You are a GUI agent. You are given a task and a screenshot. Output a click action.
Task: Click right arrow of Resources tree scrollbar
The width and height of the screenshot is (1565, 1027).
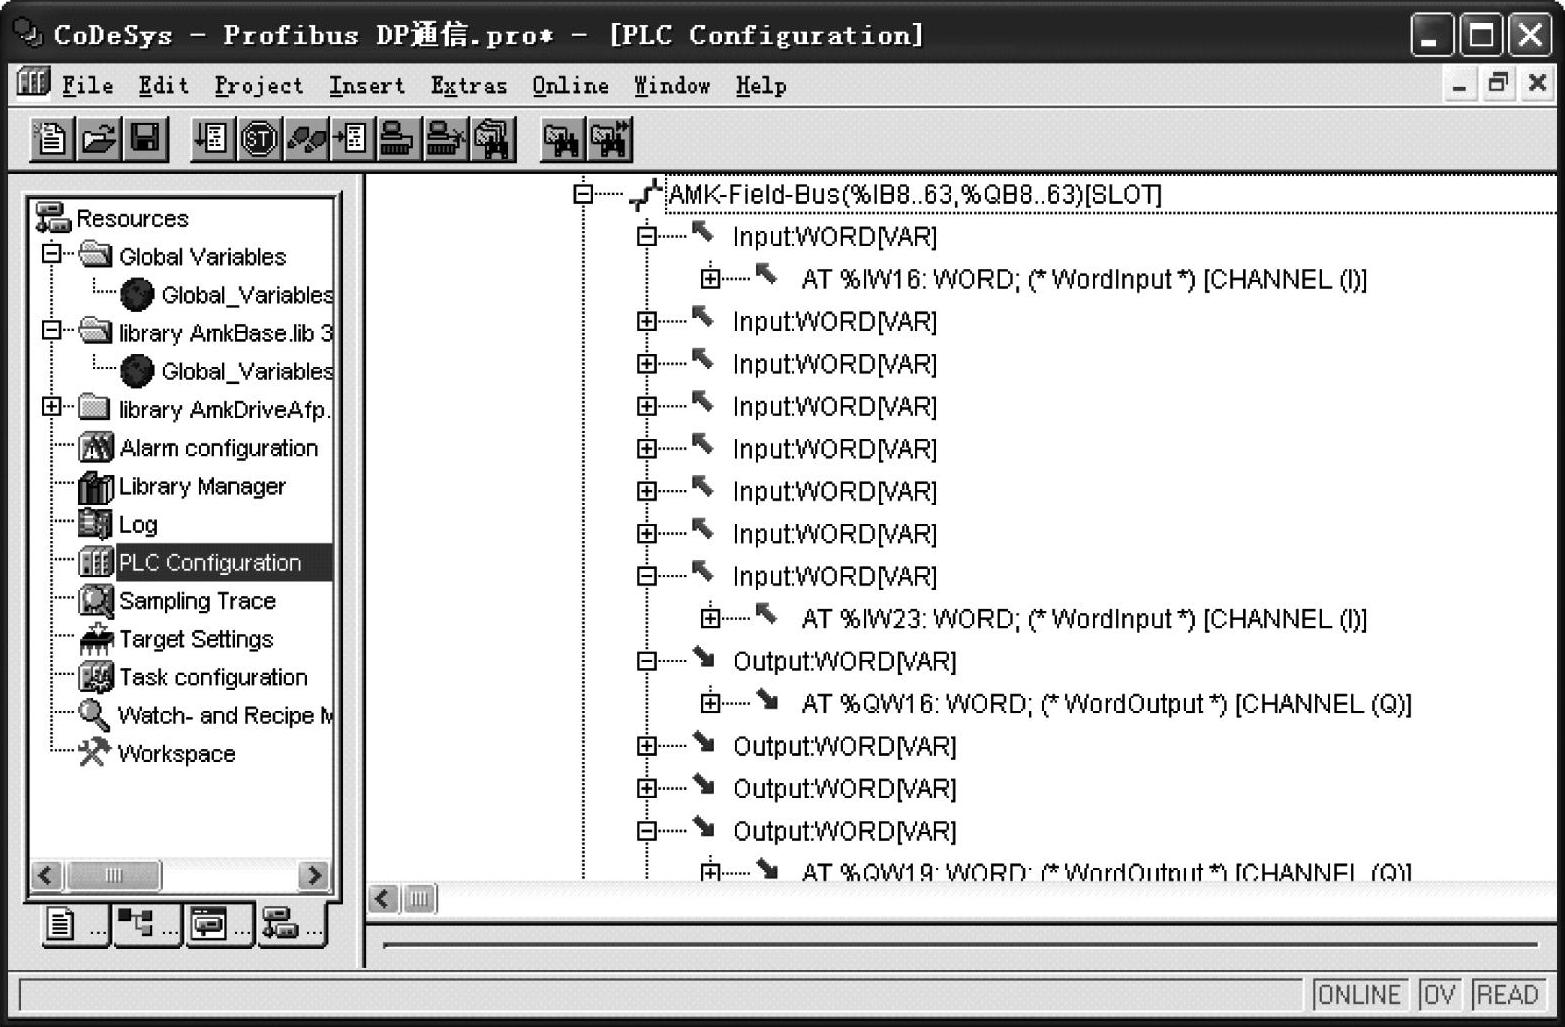point(314,876)
